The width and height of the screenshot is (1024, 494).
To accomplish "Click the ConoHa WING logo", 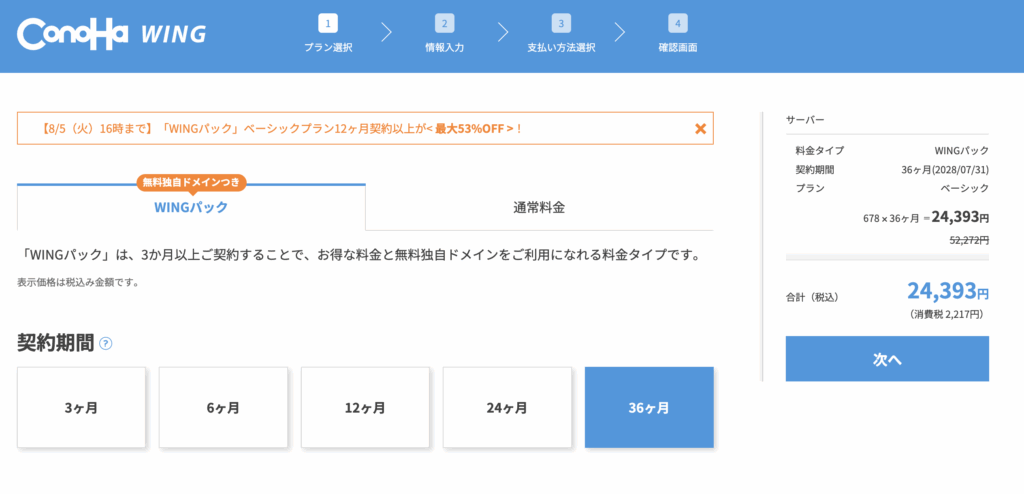I will click(x=111, y=34).
